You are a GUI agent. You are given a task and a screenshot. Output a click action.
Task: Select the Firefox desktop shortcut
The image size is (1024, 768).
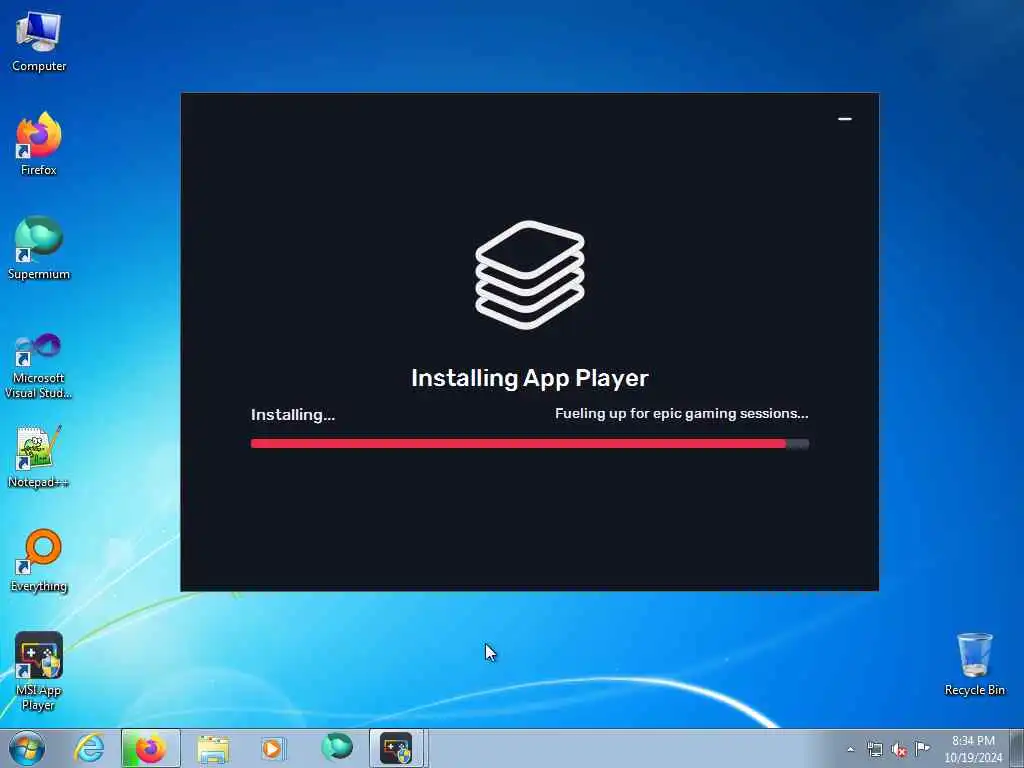click(39, 144)
